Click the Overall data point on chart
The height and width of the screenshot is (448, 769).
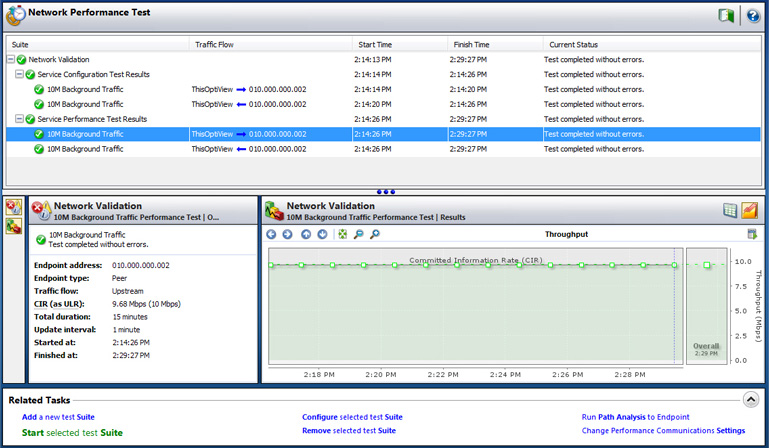706,265
